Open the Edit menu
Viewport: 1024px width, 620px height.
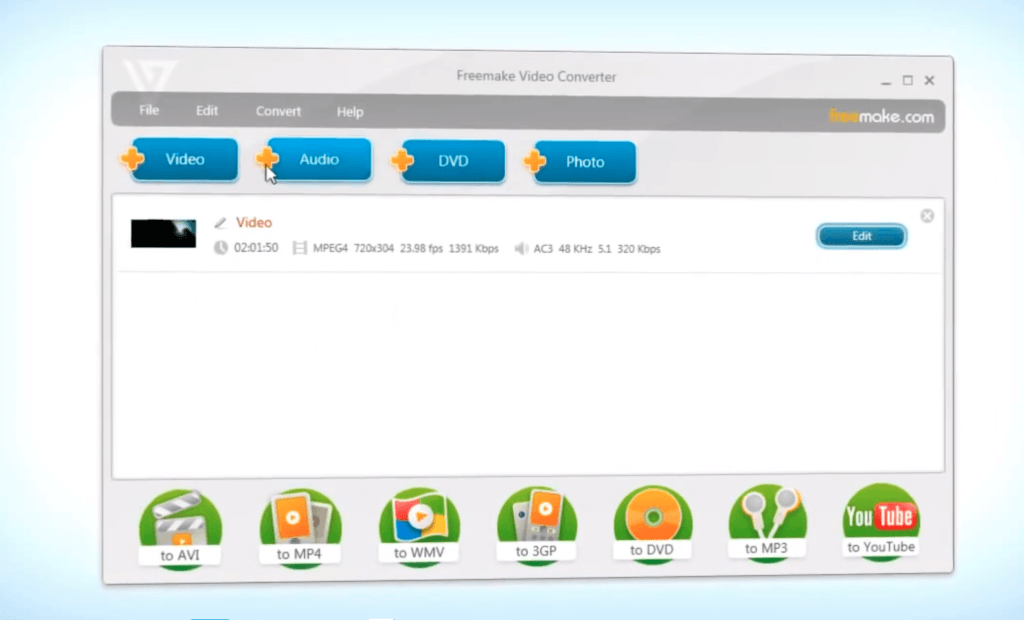click(207, 111)
